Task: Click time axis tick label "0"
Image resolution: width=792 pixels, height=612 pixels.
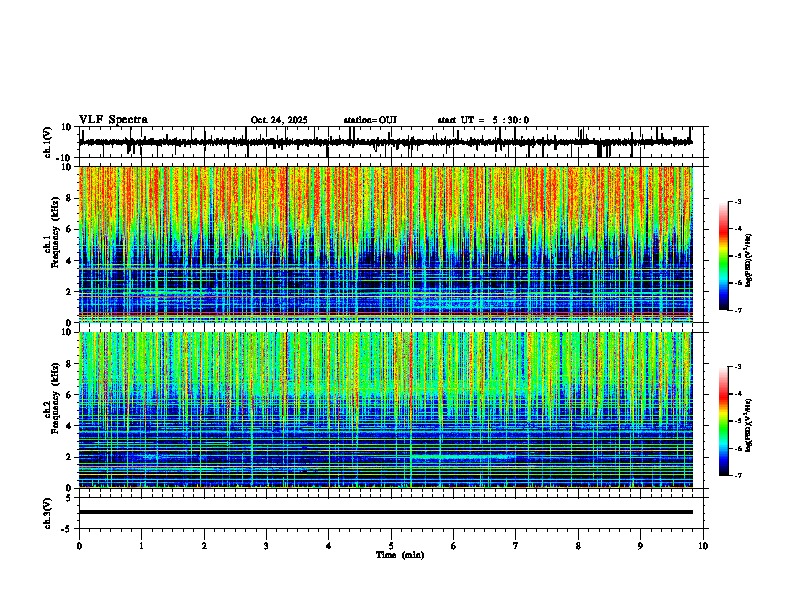Action: (x=79, y=546)
